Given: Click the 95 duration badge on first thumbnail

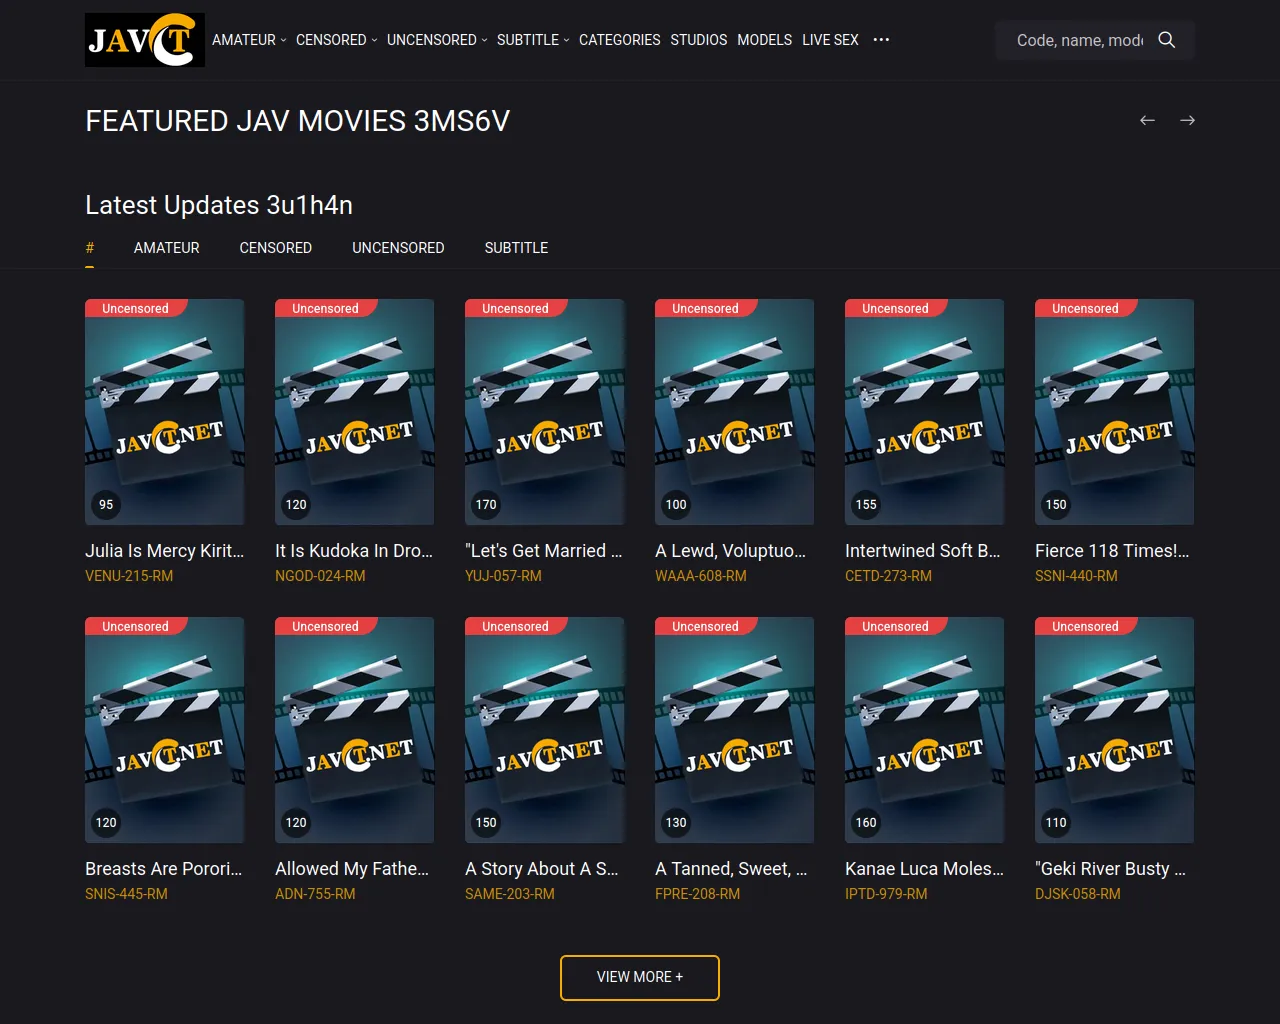Looking at the screenshot, I should [x=106, y=504].
